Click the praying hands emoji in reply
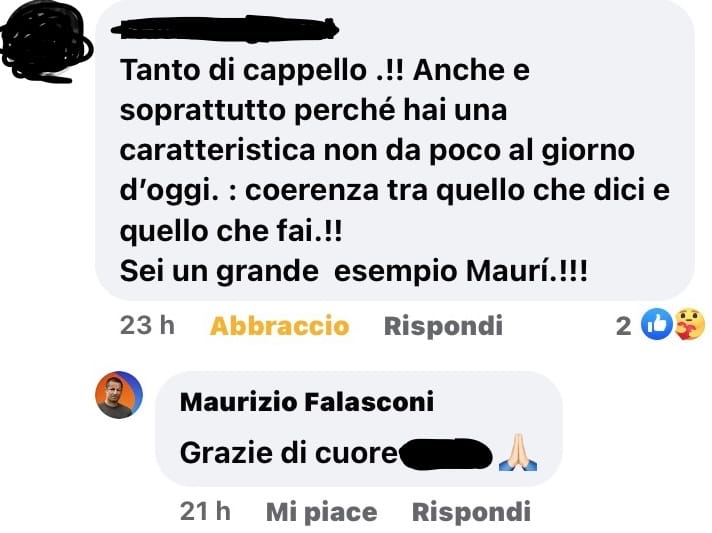Image resolution: width=712 pixels, height=533 pixels. tap(518, 452)
